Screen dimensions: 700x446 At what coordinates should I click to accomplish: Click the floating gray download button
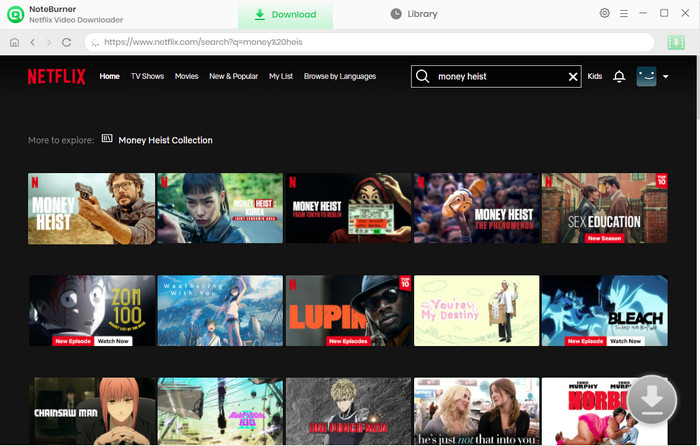652,400
